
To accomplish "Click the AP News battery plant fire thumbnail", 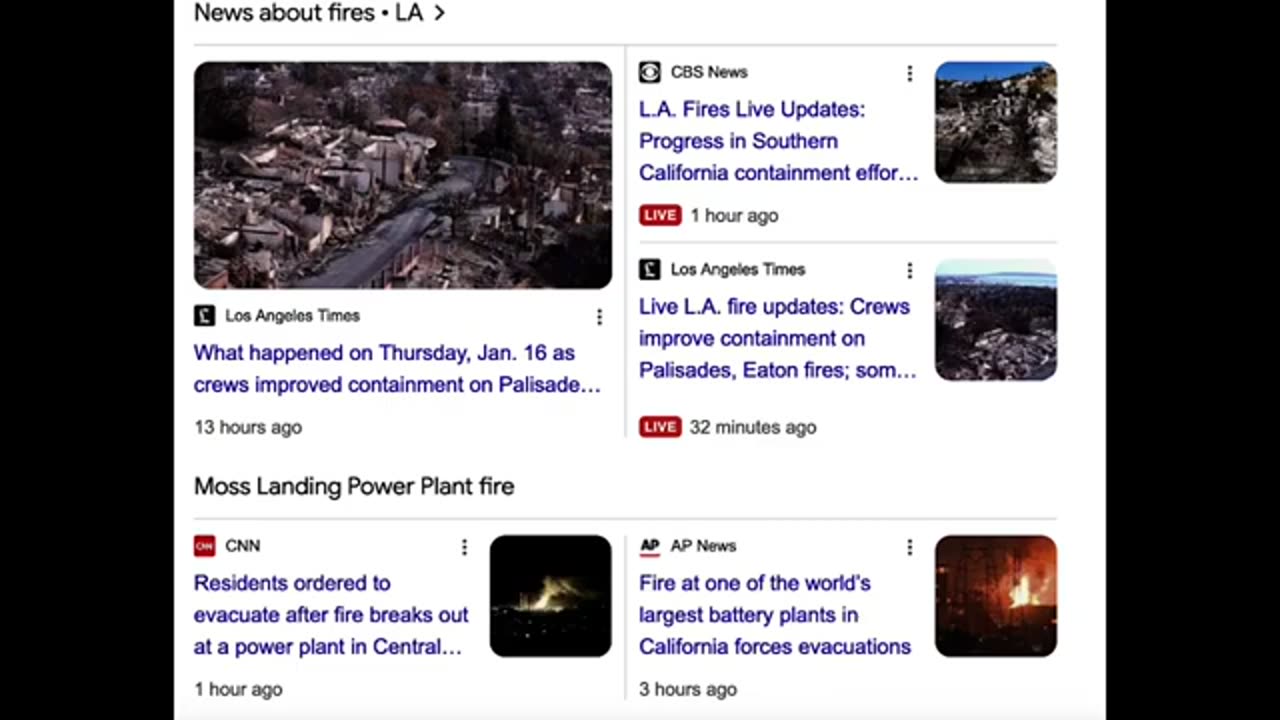I will coord(995,596).
